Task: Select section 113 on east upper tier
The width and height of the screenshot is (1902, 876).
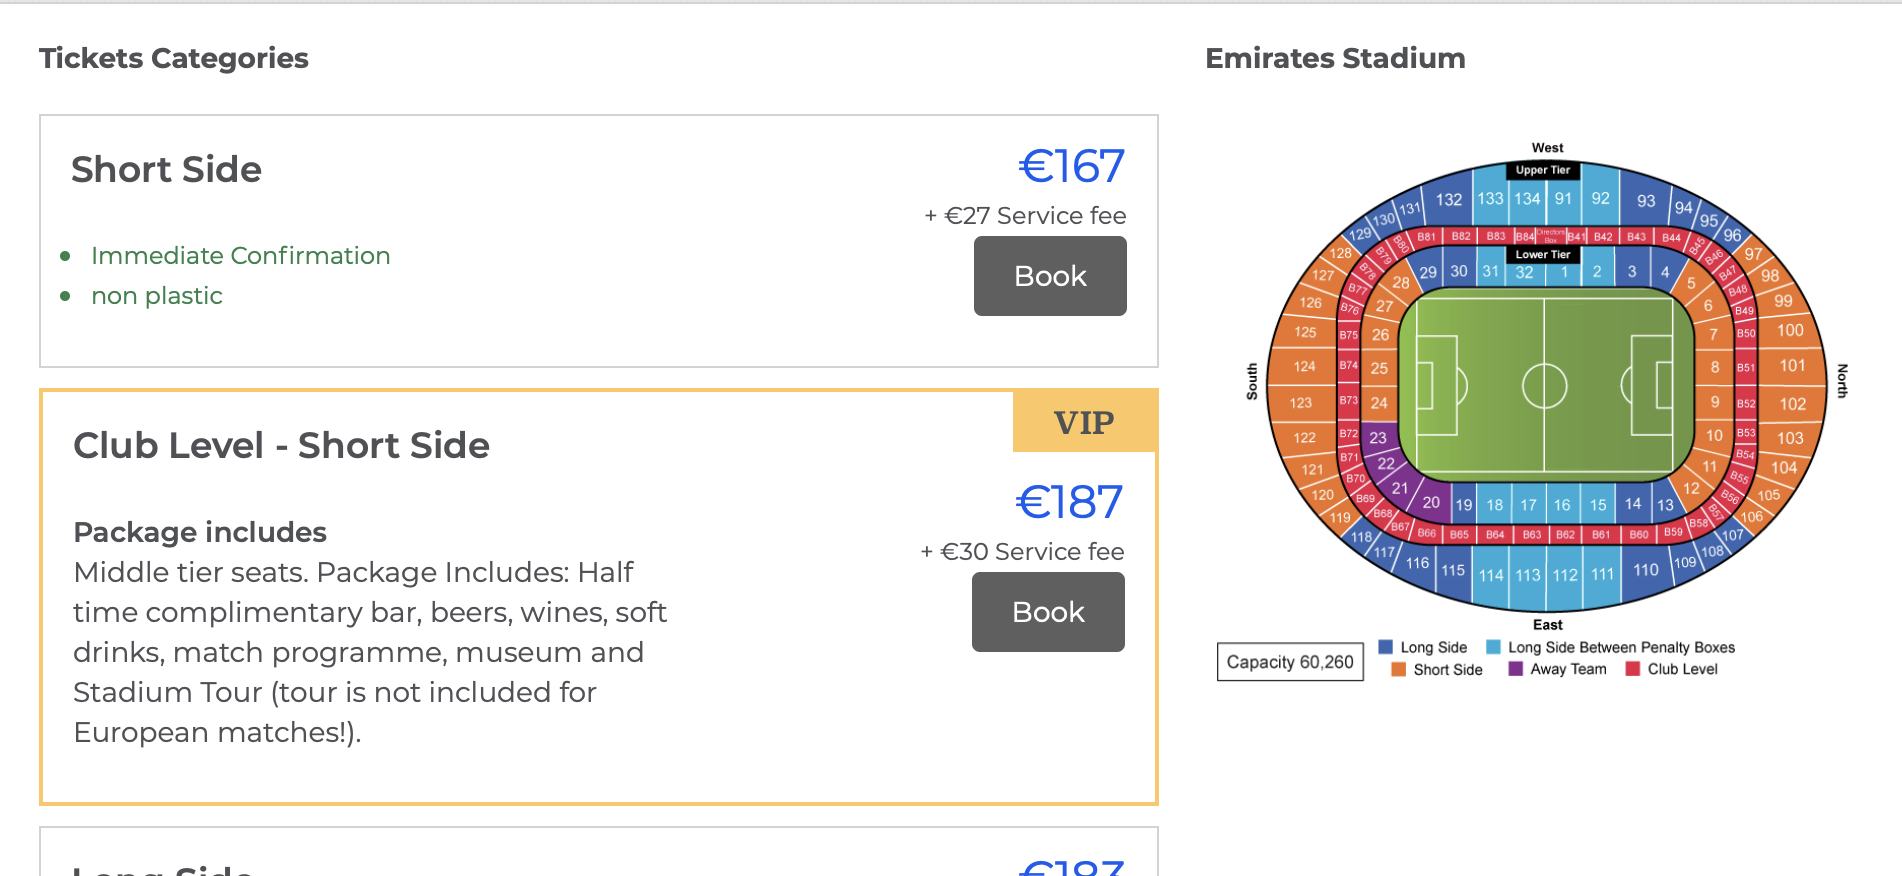Action: [x=1528, y=575]
